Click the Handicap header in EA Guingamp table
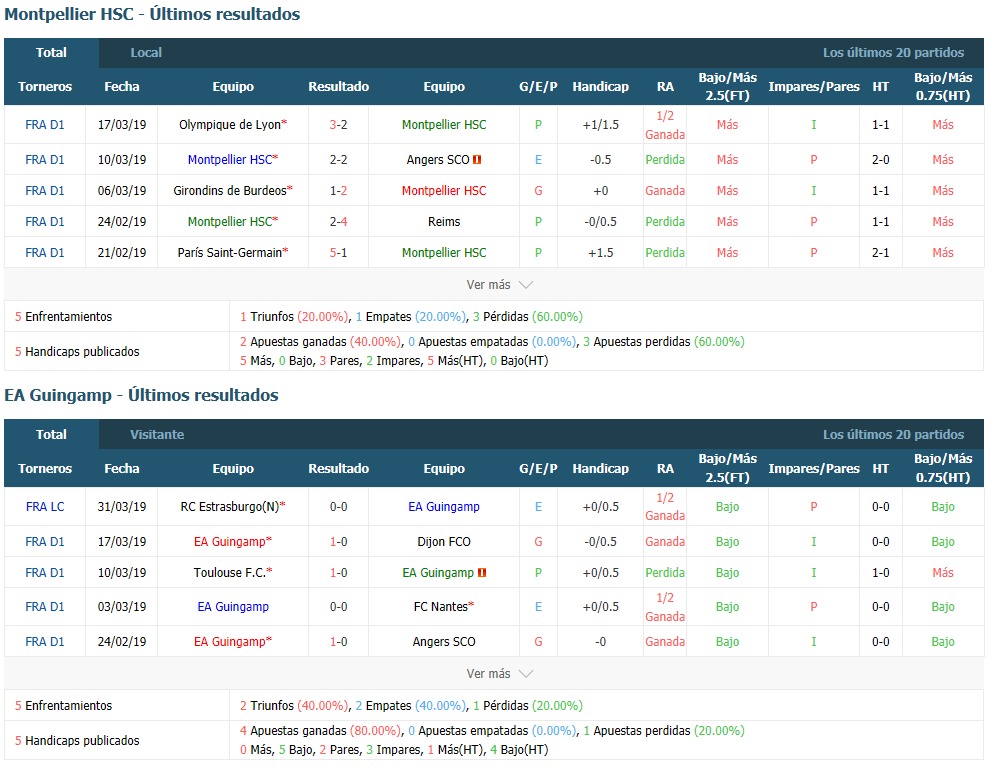Image resolution: width=994 pixels, height=768 pixels. 600,469
